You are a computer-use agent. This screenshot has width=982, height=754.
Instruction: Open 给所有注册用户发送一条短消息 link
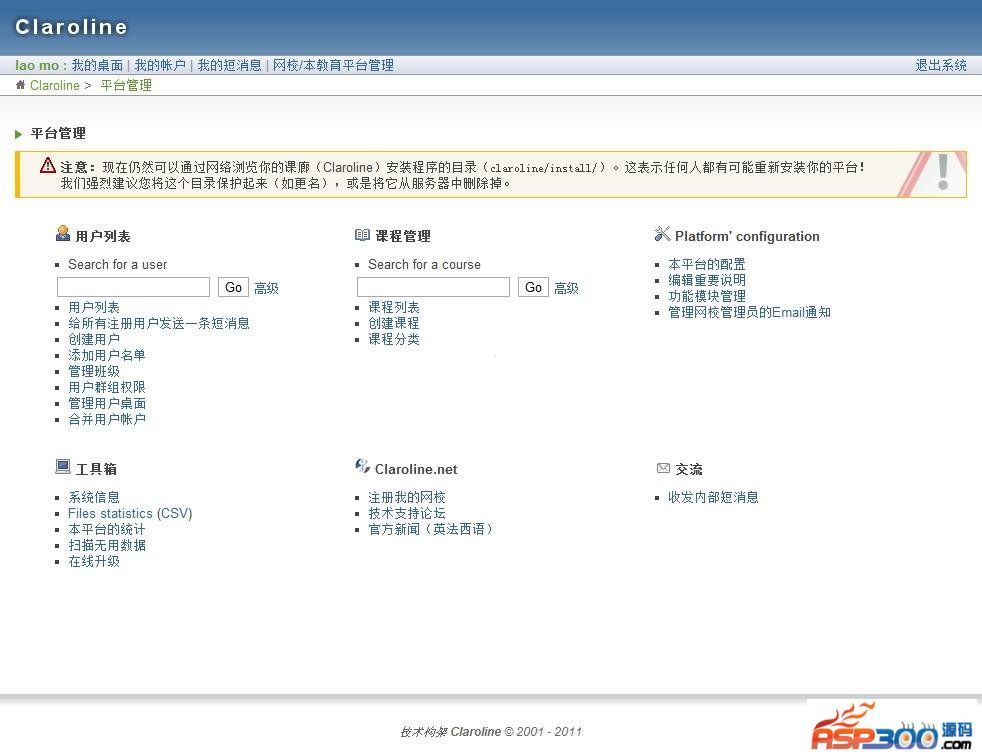(x=159, y=323)
